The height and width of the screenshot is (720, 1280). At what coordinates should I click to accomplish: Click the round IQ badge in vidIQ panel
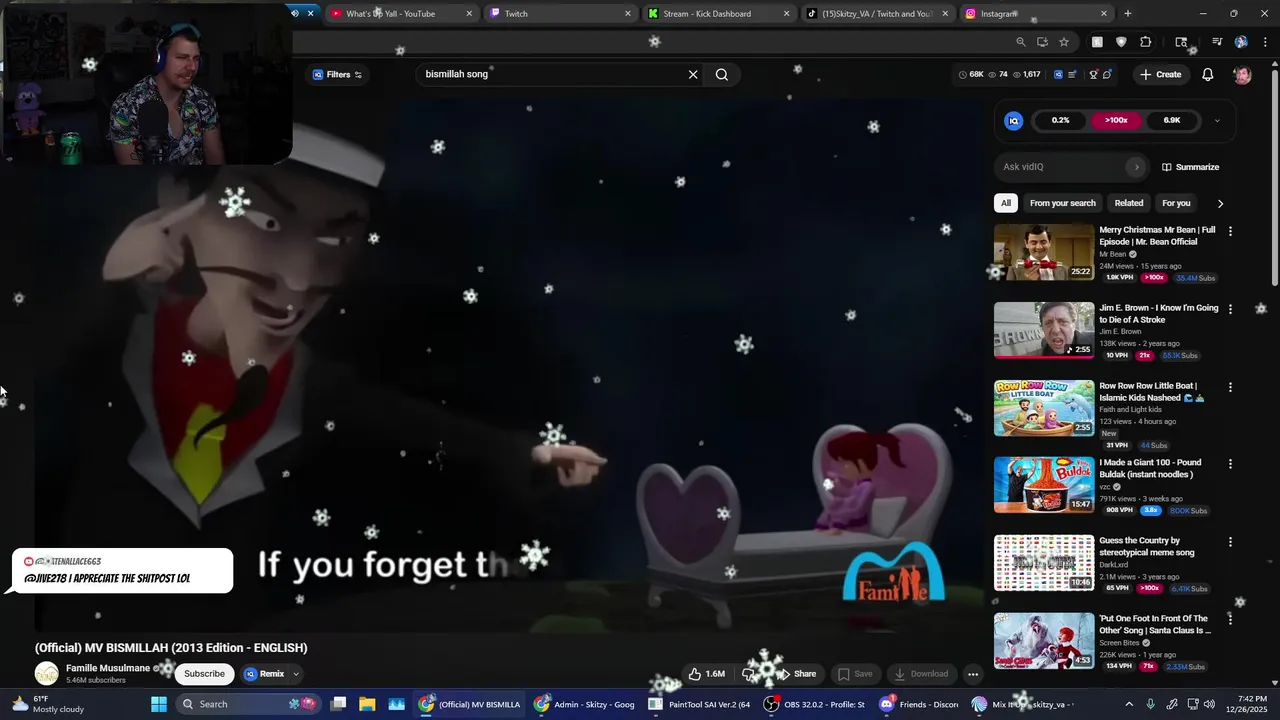point(1014,120)
